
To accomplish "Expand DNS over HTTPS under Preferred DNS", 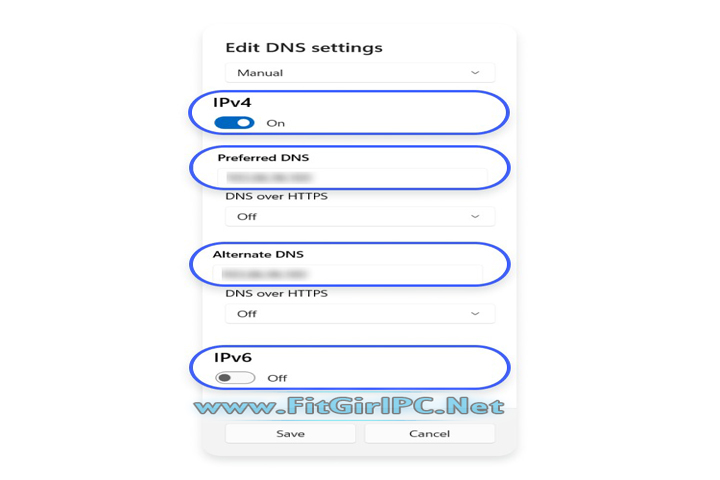I will pos(359,216).
